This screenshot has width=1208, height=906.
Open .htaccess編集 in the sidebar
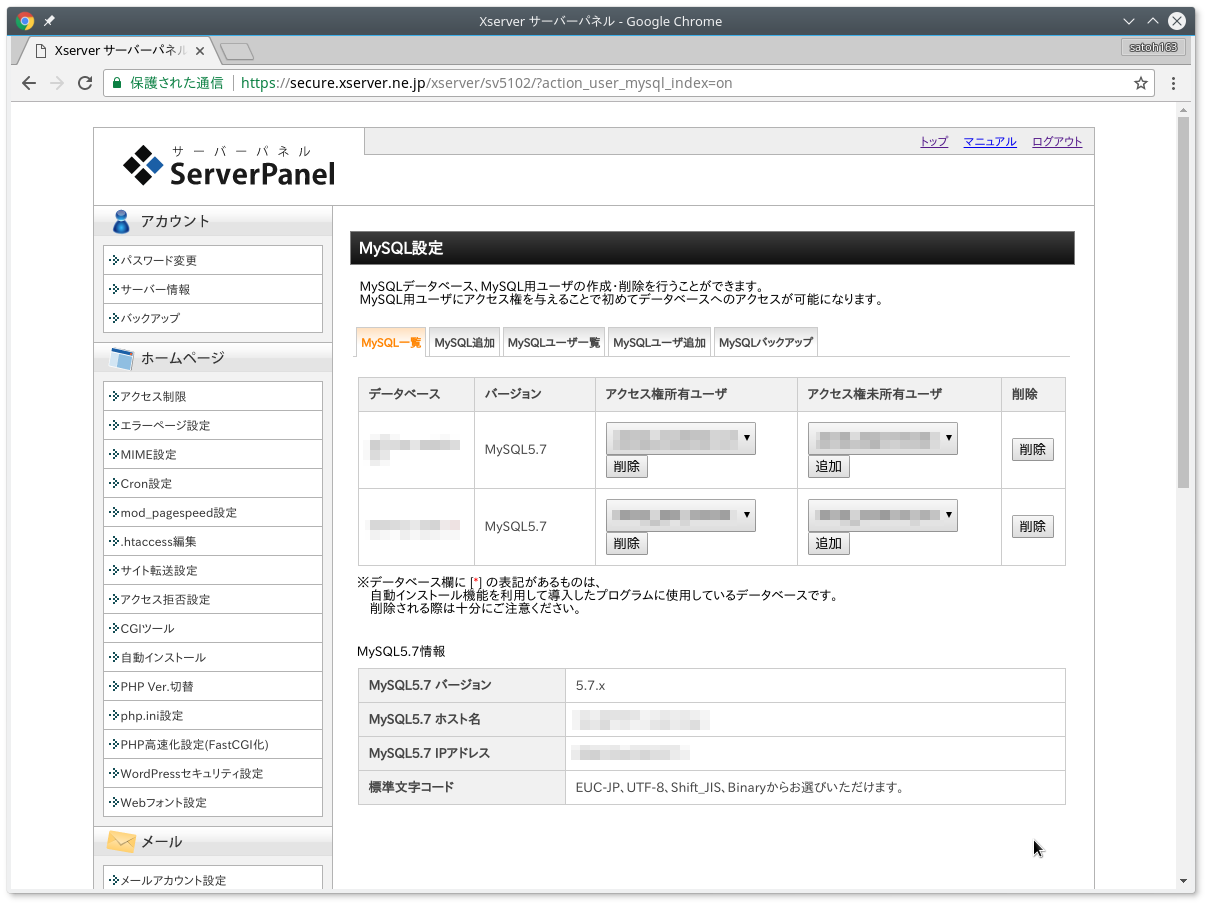[x=213, y=541]
